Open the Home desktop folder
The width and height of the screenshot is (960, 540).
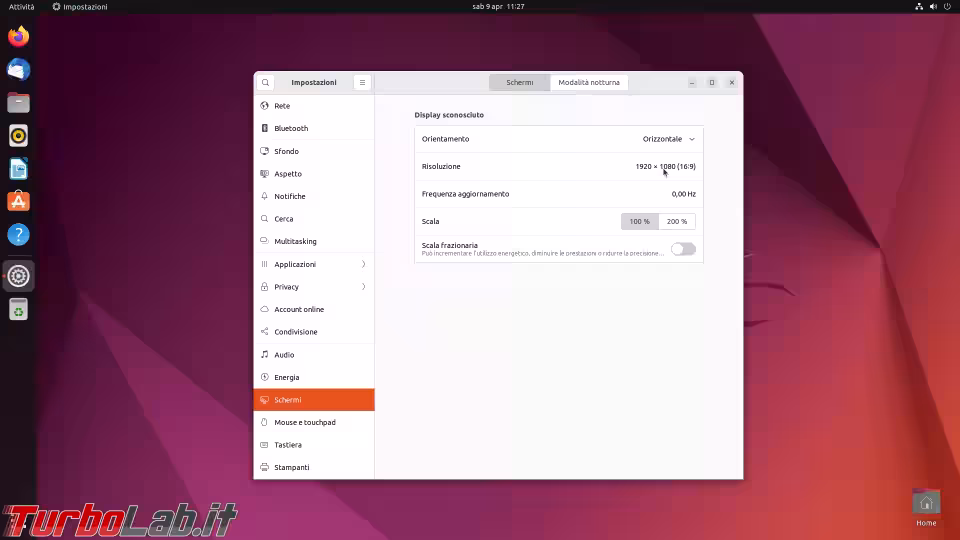(926, 508)
